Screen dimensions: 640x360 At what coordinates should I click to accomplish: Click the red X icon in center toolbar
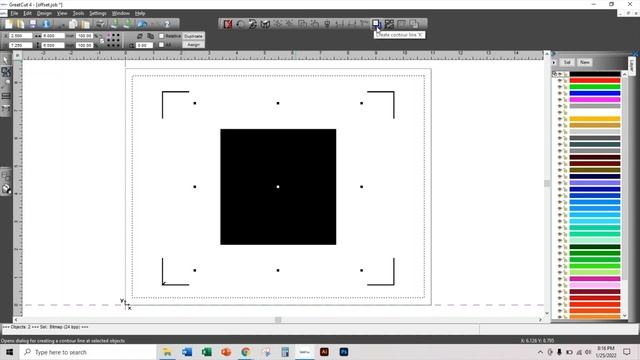[228, 24]
